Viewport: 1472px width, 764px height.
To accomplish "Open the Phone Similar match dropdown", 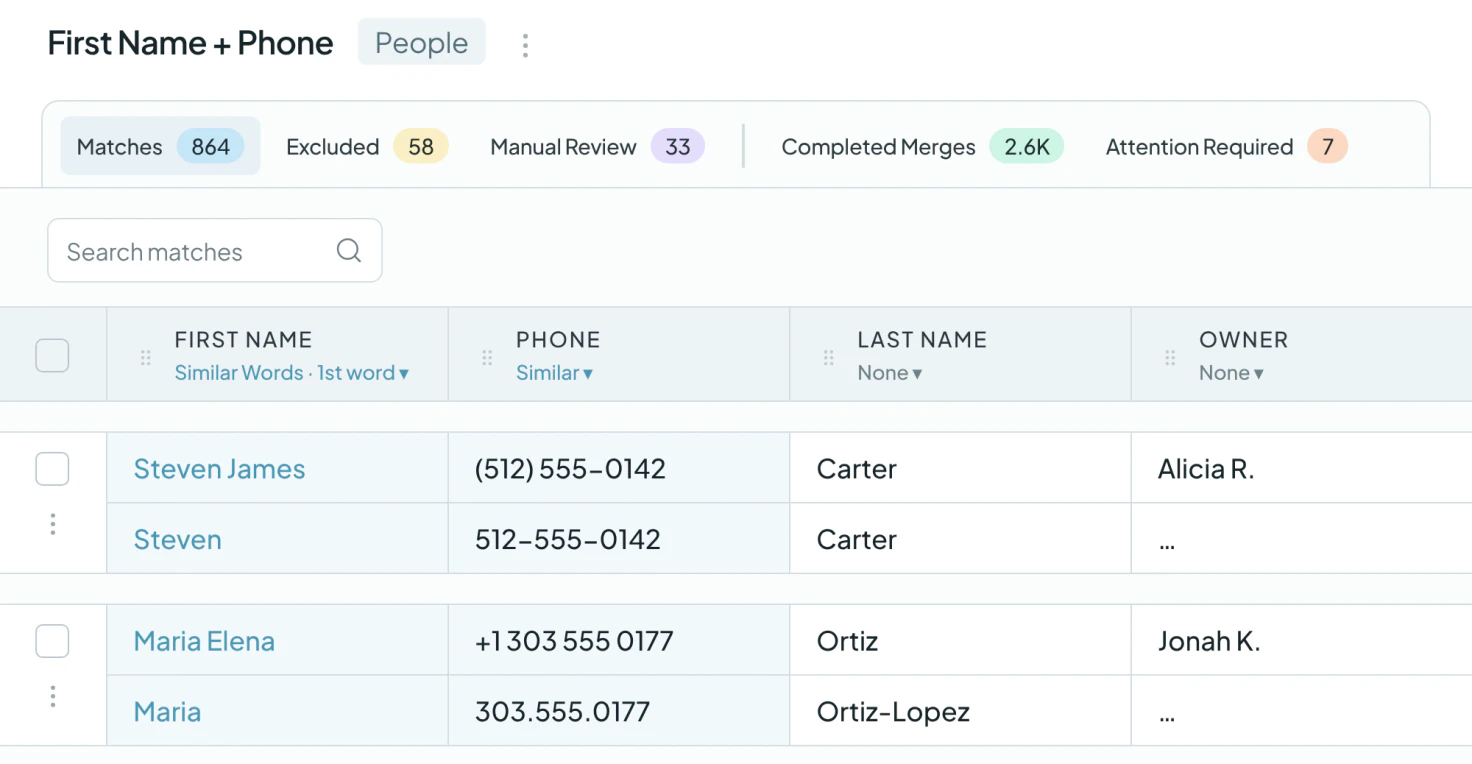I will [555, 373].
